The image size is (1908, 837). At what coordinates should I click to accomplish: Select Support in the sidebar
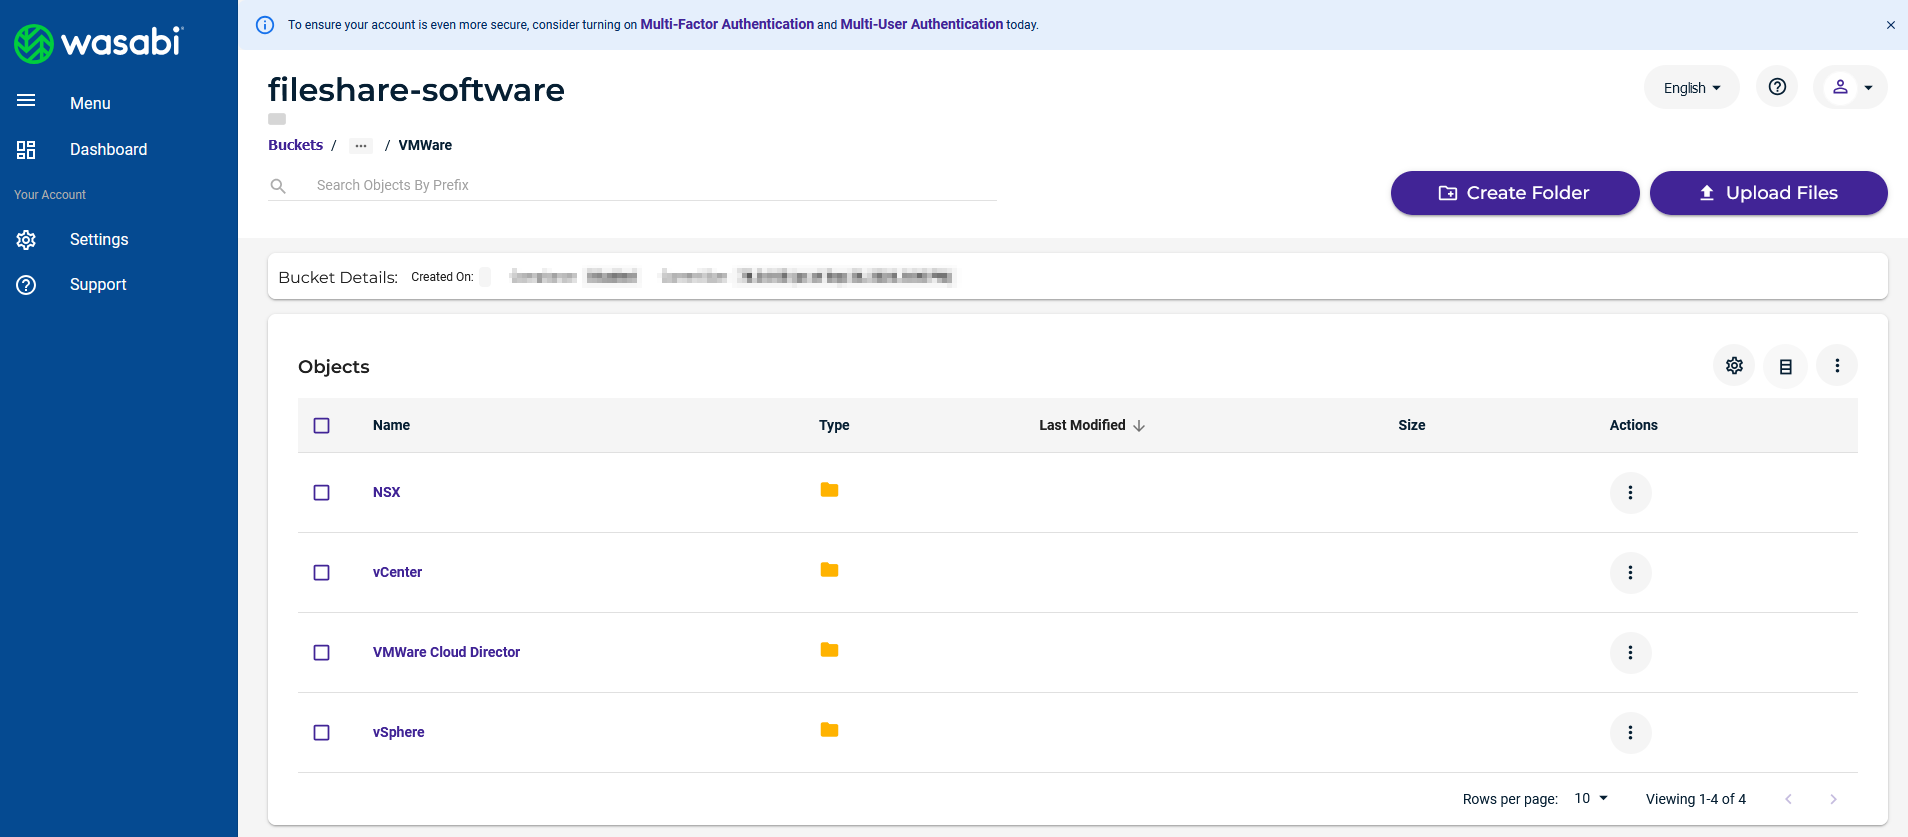coord(98,284)
